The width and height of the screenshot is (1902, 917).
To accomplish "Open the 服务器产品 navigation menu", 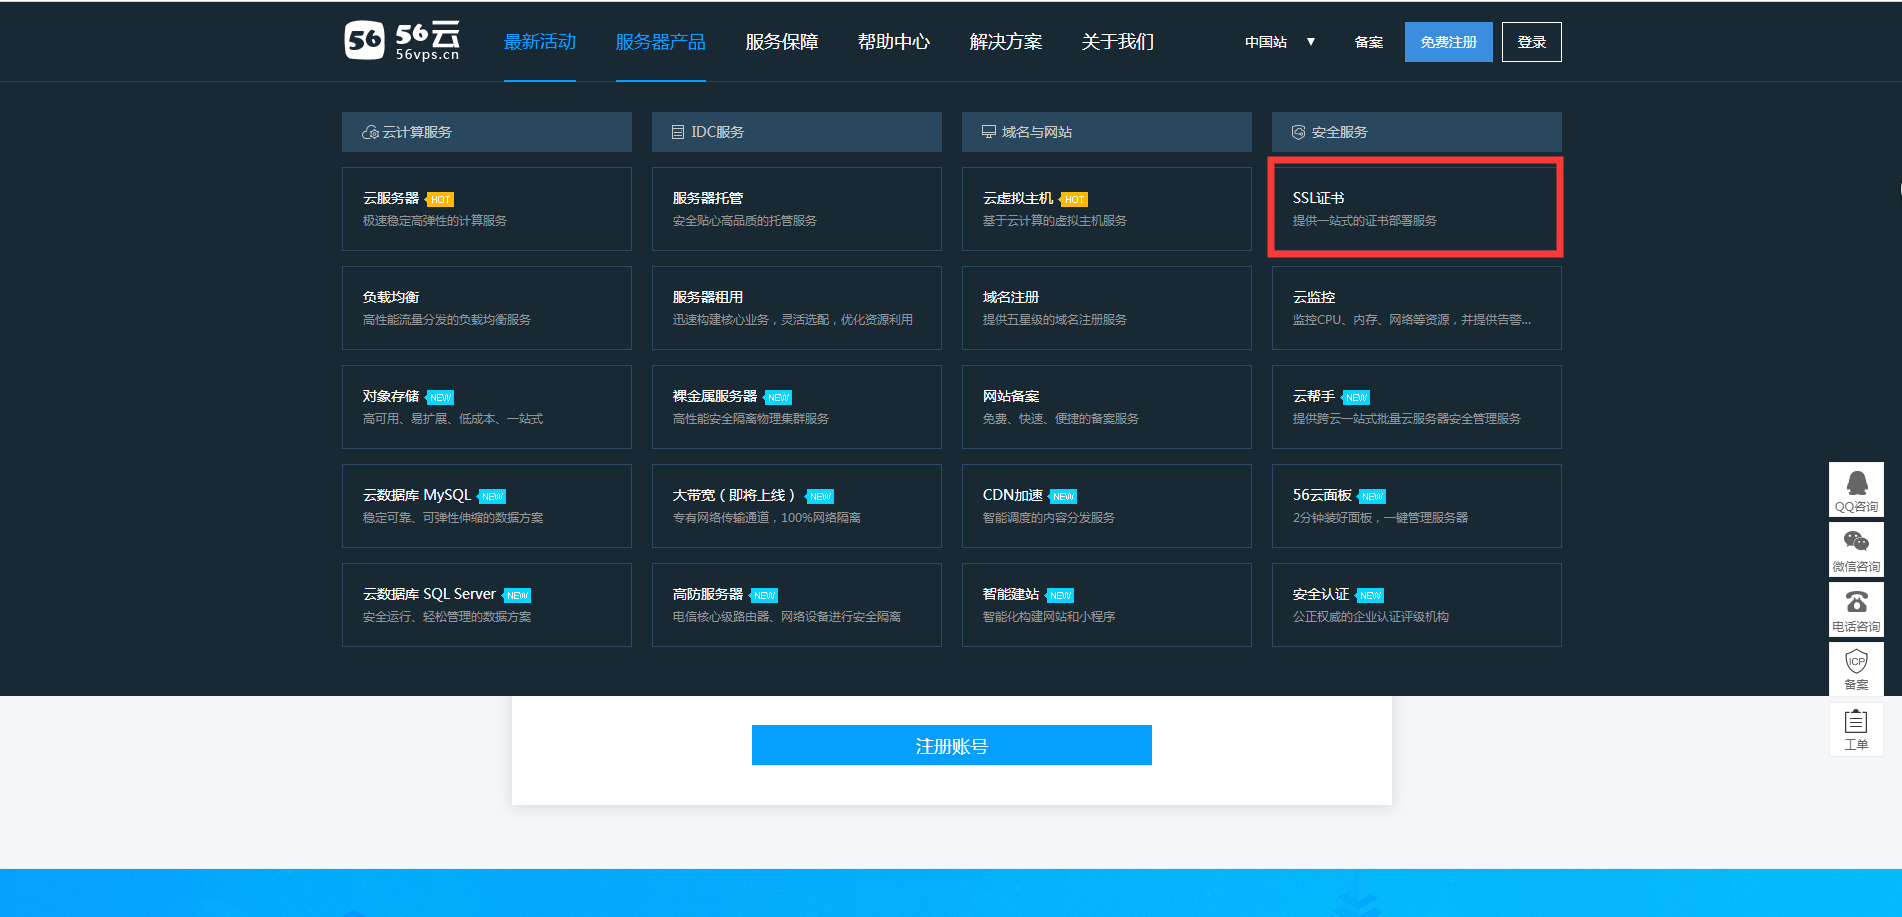I will pyautogui.click(x=660, y=42).
